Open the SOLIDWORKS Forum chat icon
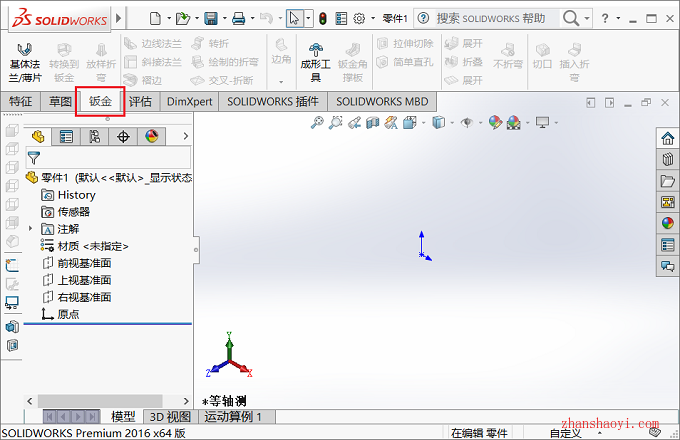Image resolution: width=680 pixels, height=440 pixels. (668, 266)
